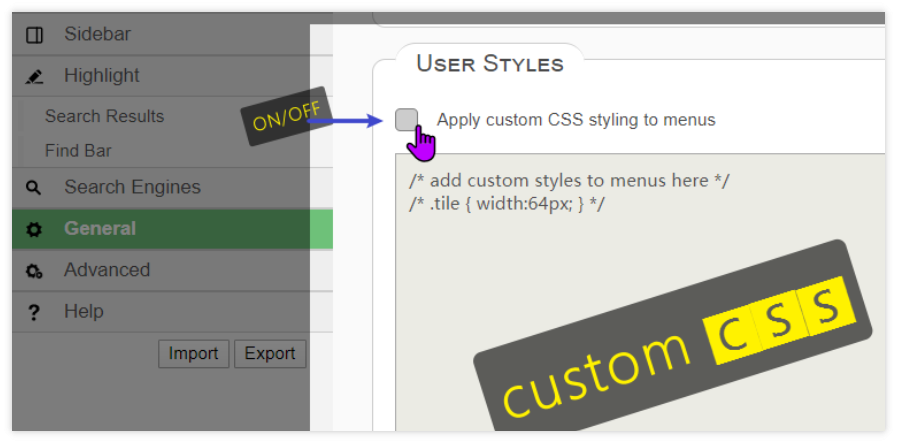
Task: Select the General settings section
Action: coord(172,229)
